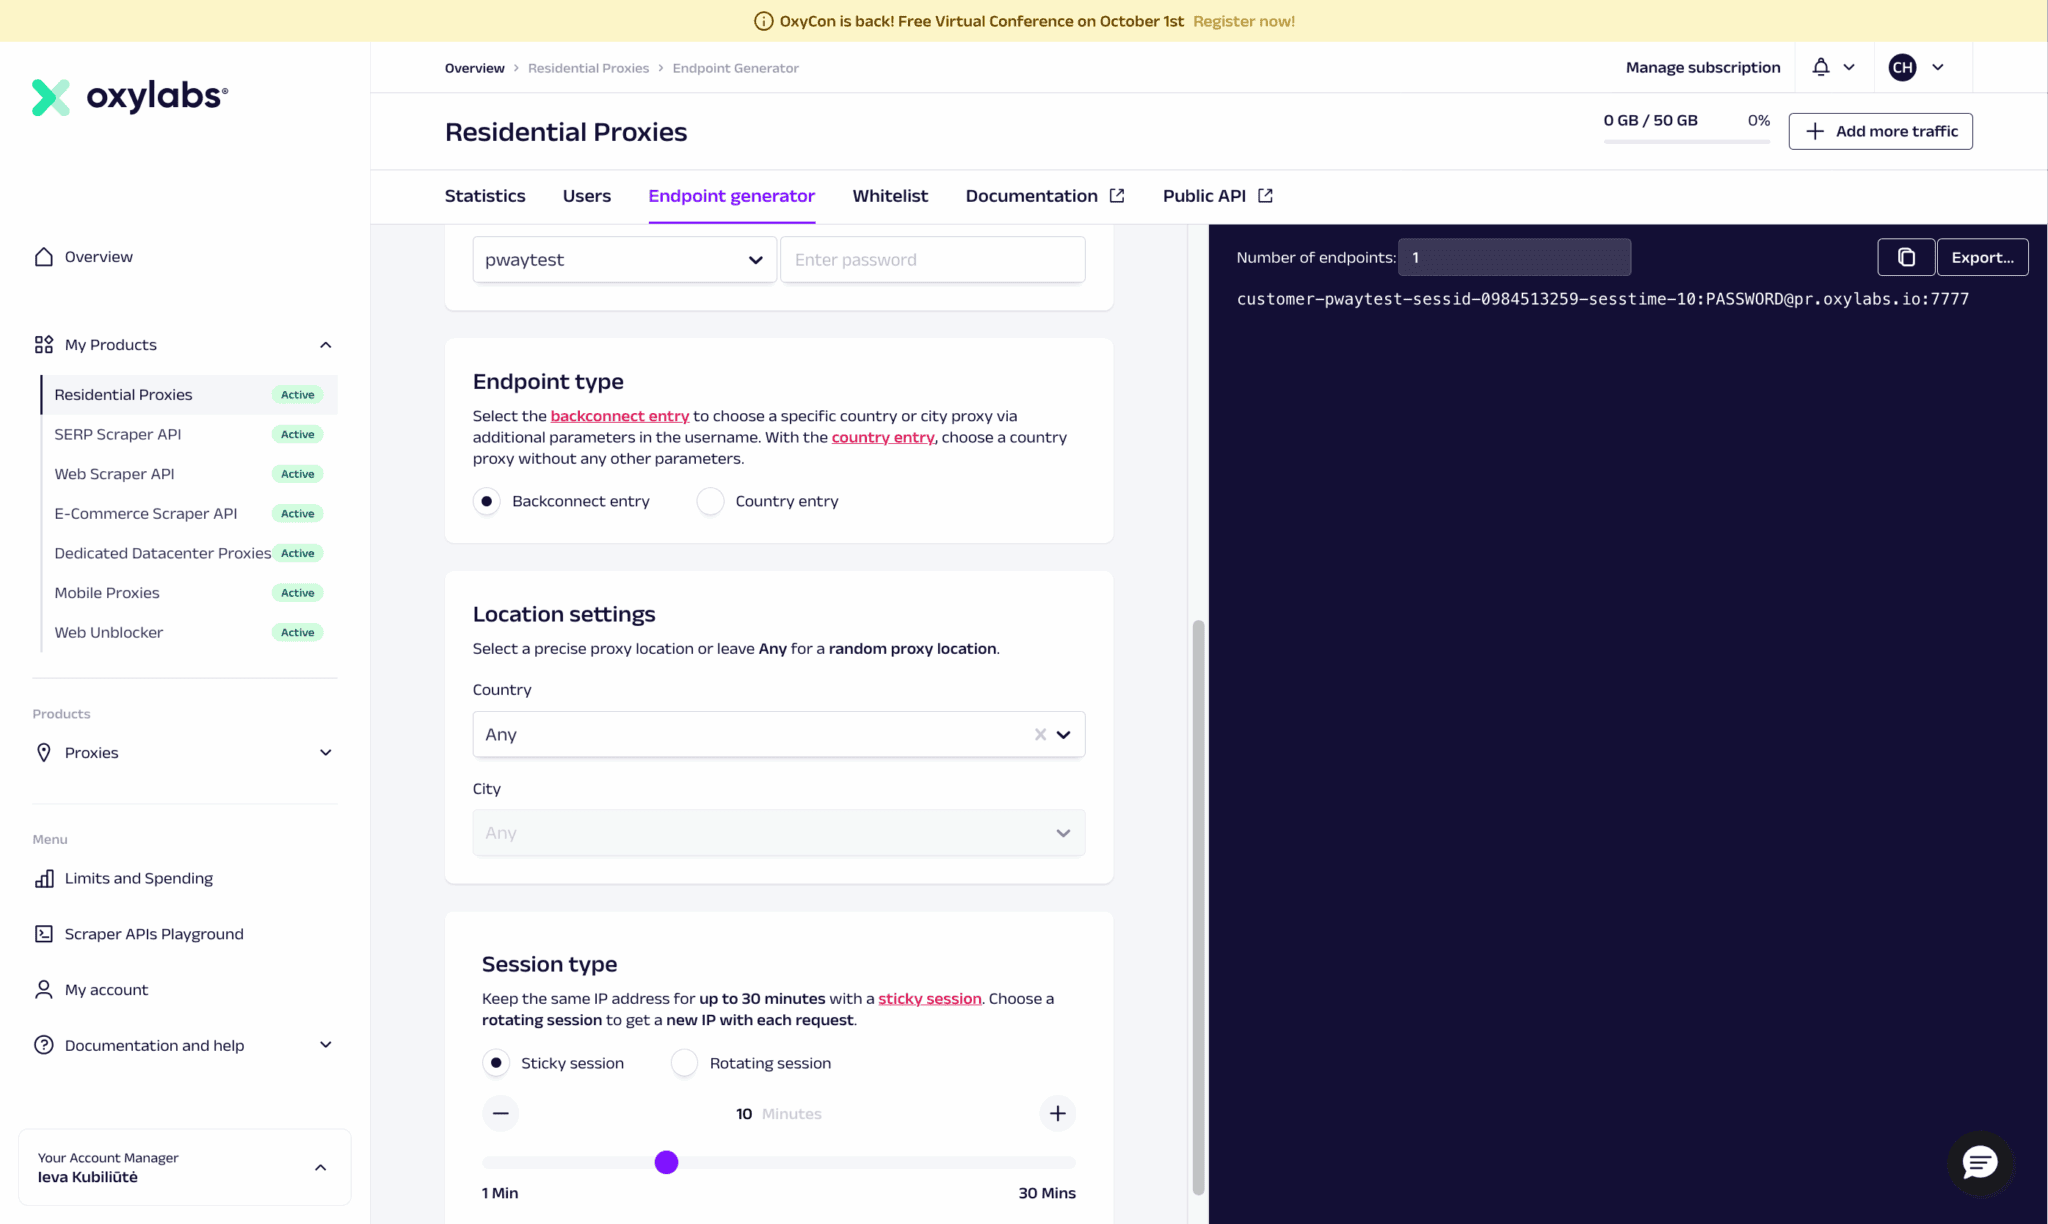Screen dimensions: 2048x1224
Task: Click the Add more traffic button
Action: point(1880,131)
